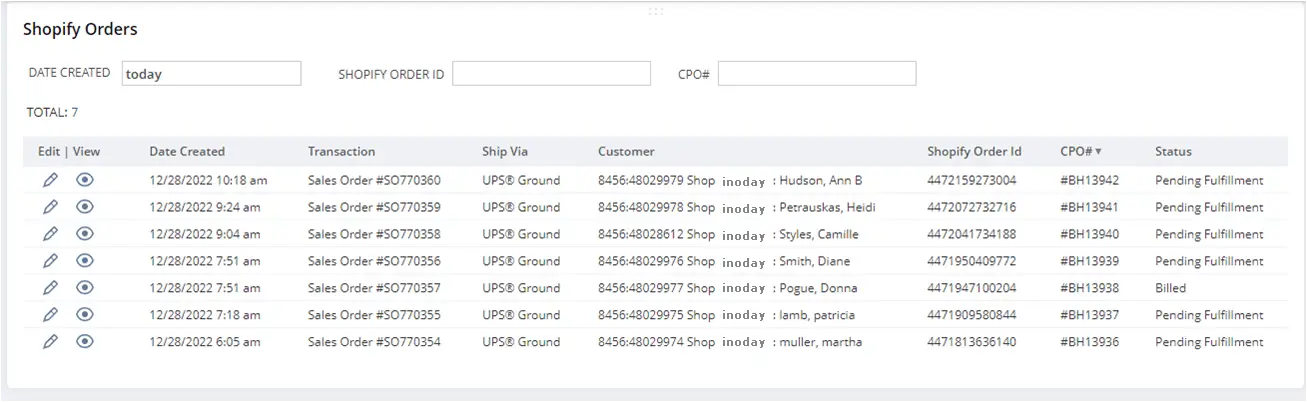1307x402 pixels.
Task: Click Shopify Order Id 4472072732716
Action: click(x=972, y=208)
